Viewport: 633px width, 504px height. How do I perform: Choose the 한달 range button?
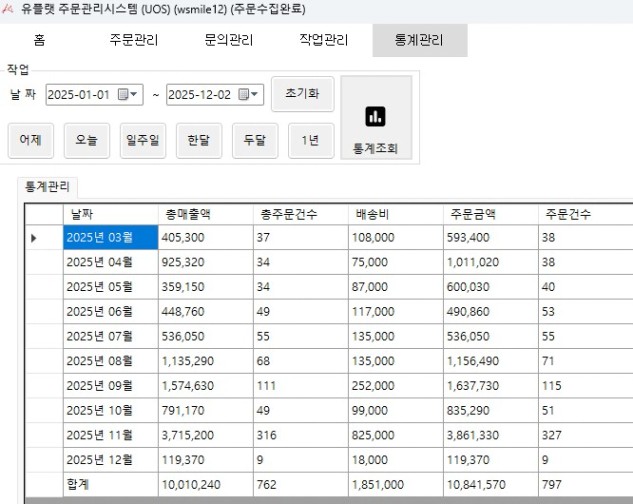pyautogui.click(x=198, y=141)
